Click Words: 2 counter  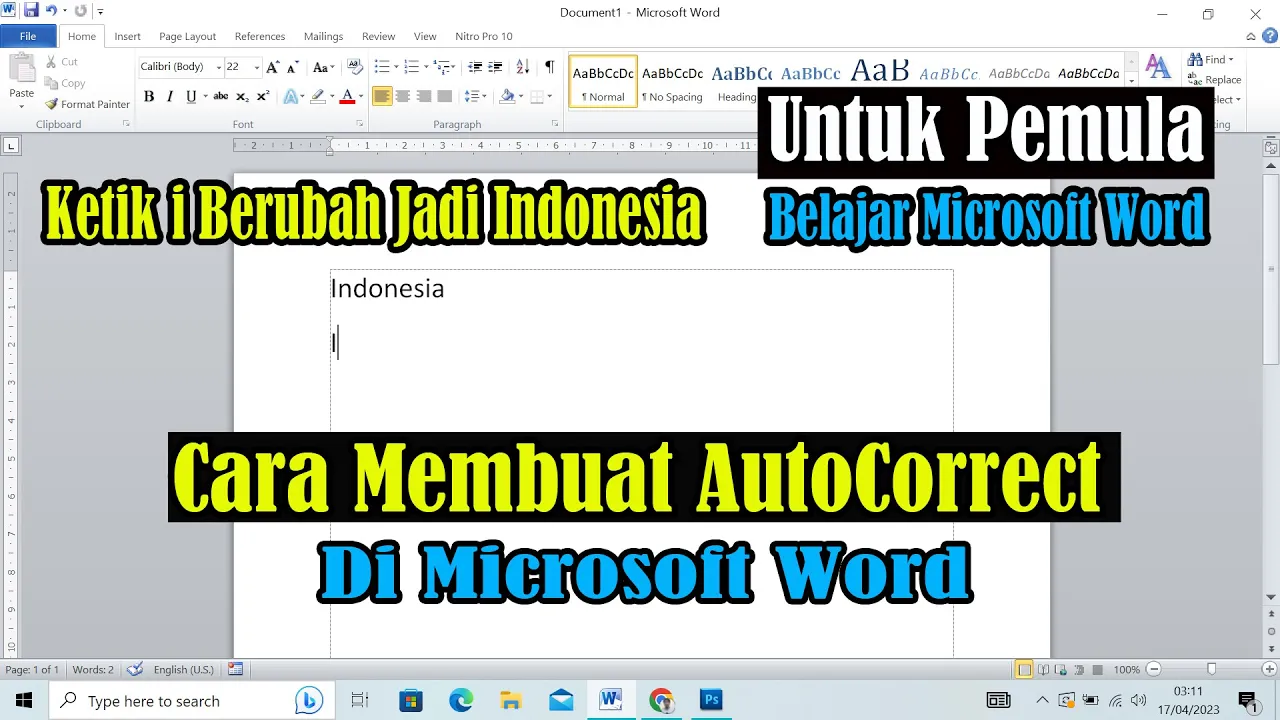[x=93, y=669]
